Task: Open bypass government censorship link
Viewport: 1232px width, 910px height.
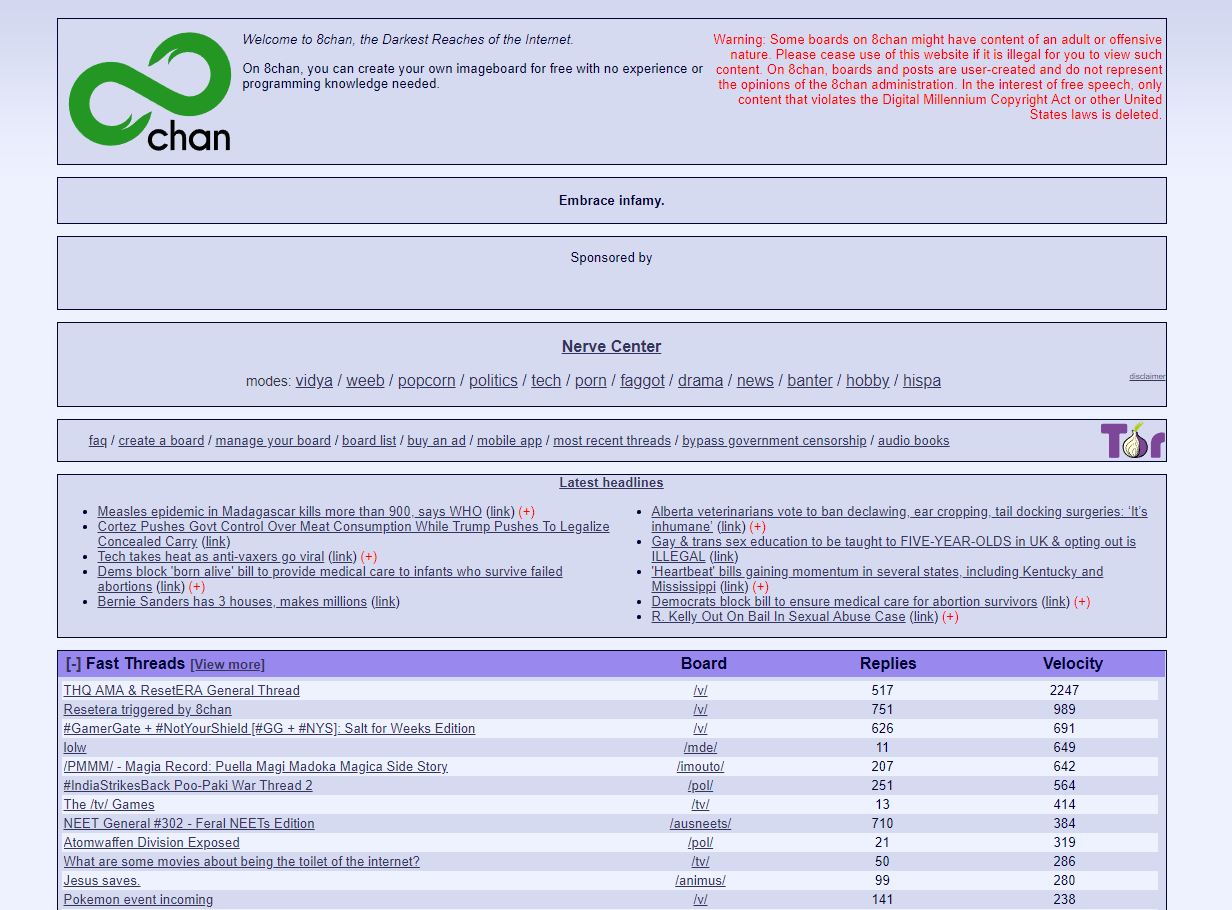Action: pos(774,441)
